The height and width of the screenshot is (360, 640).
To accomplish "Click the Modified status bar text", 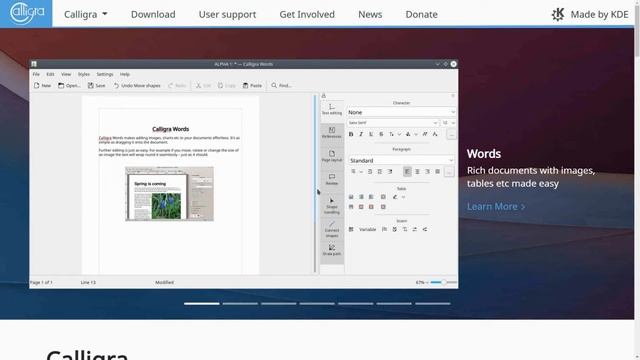I will (x=164, y=282).
